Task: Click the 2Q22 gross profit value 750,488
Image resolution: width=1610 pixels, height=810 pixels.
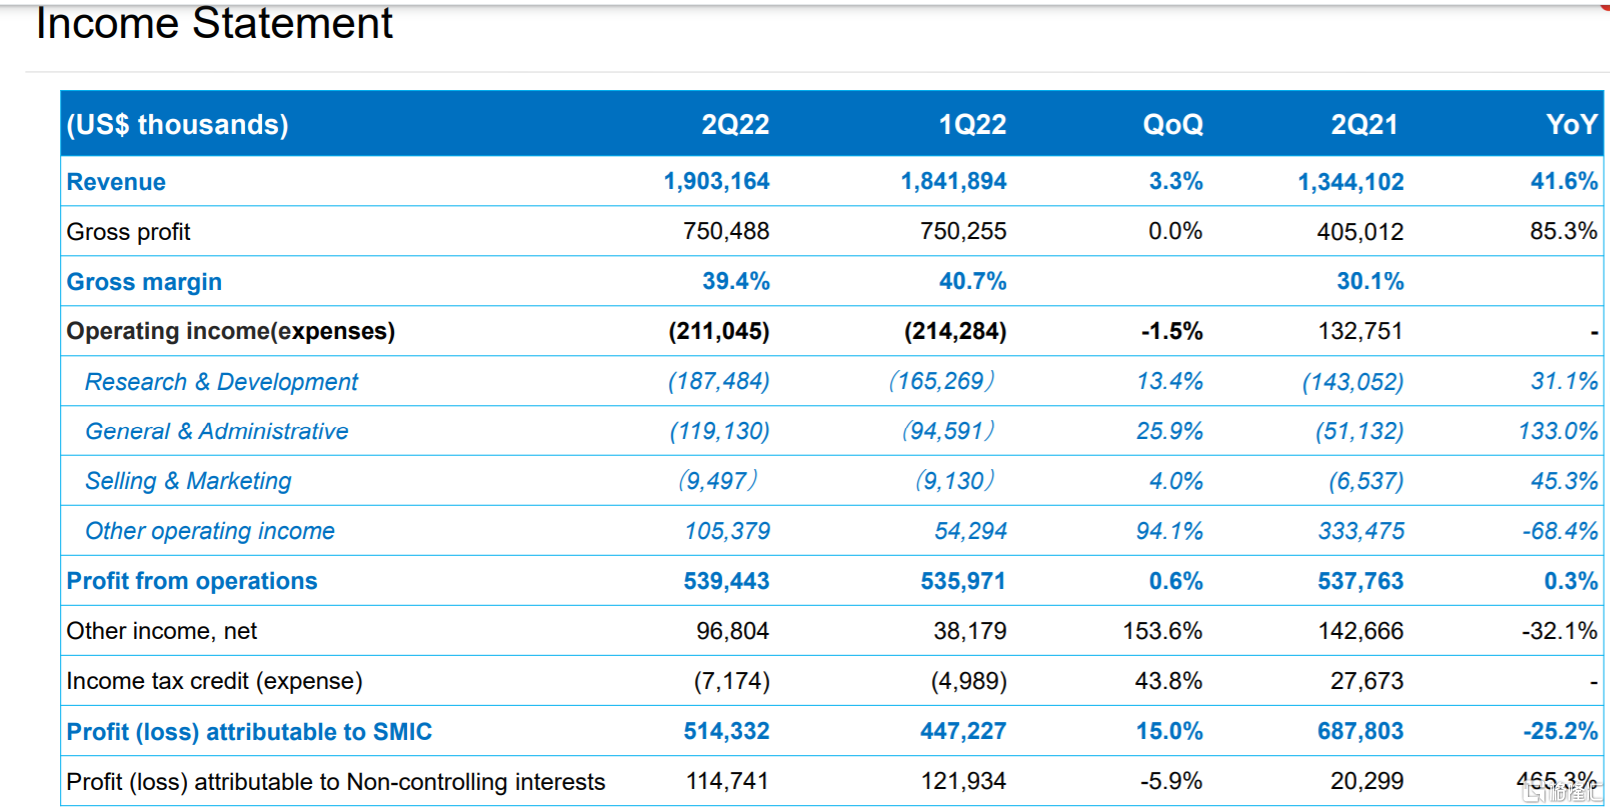Action: coord(726,231)
